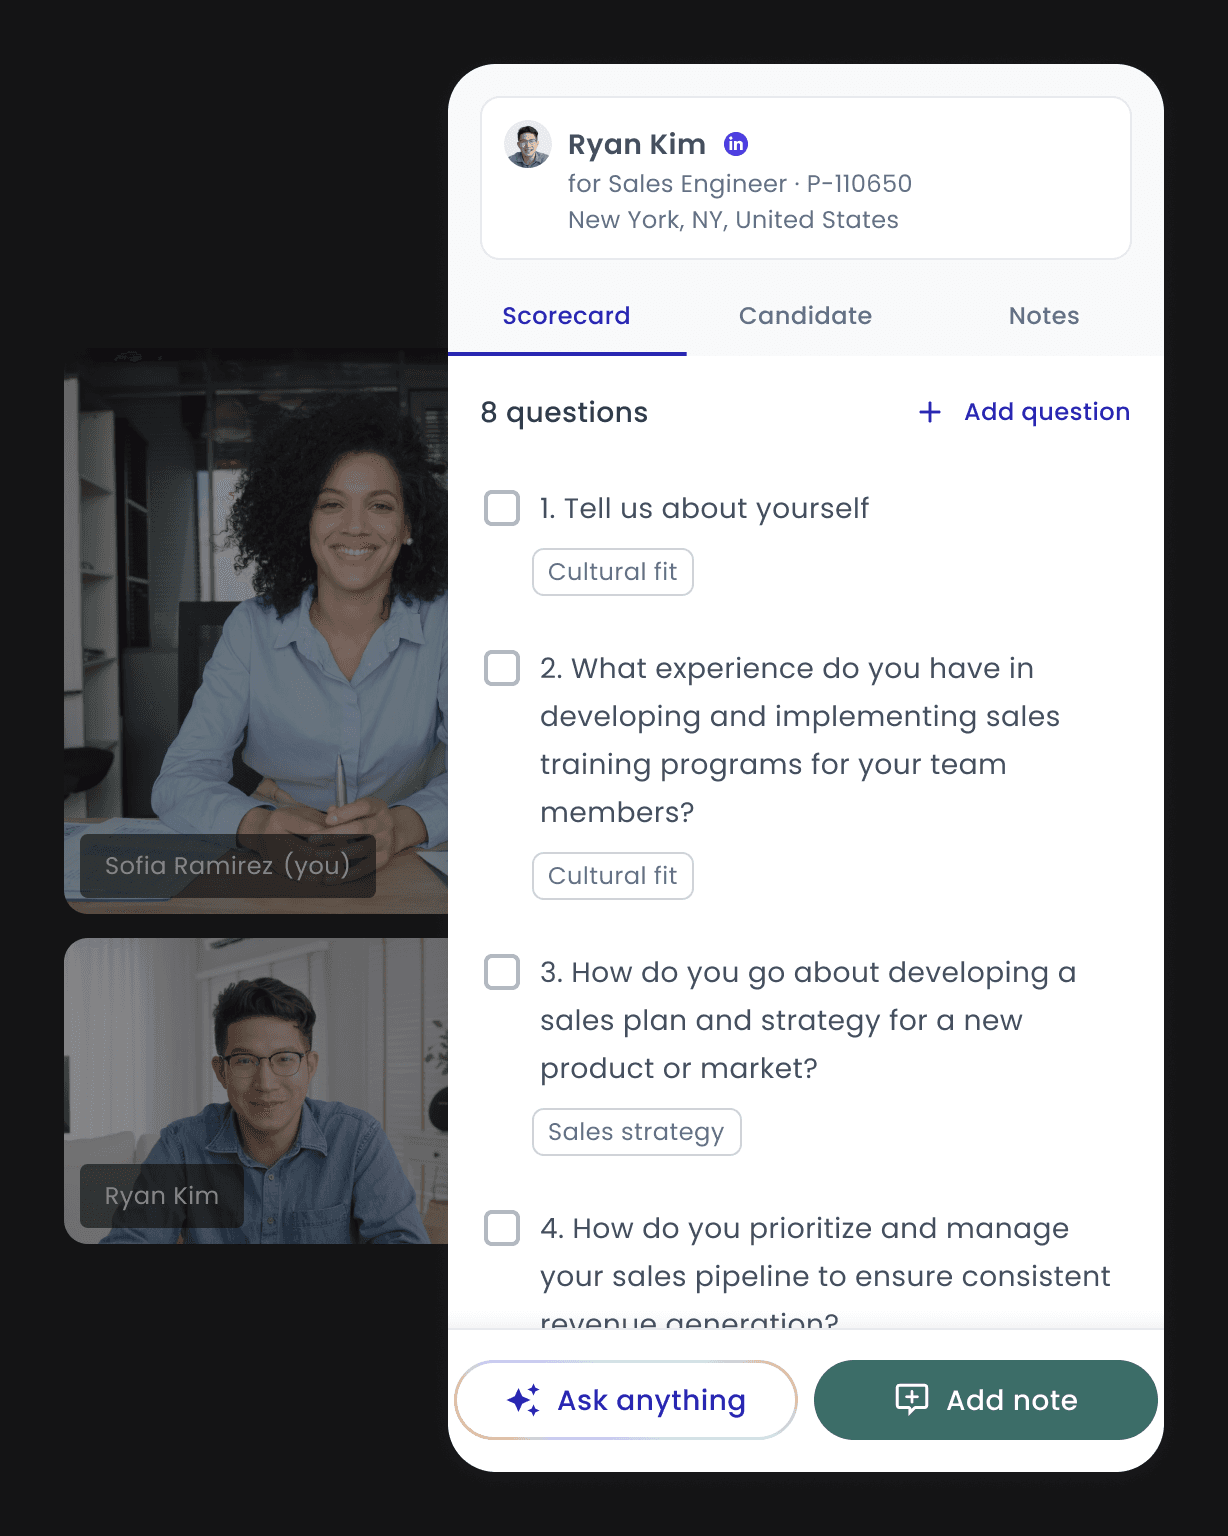Click the note icon in Add note button
This screenshot has width=1228, height=1536.
pos(912,1399)
